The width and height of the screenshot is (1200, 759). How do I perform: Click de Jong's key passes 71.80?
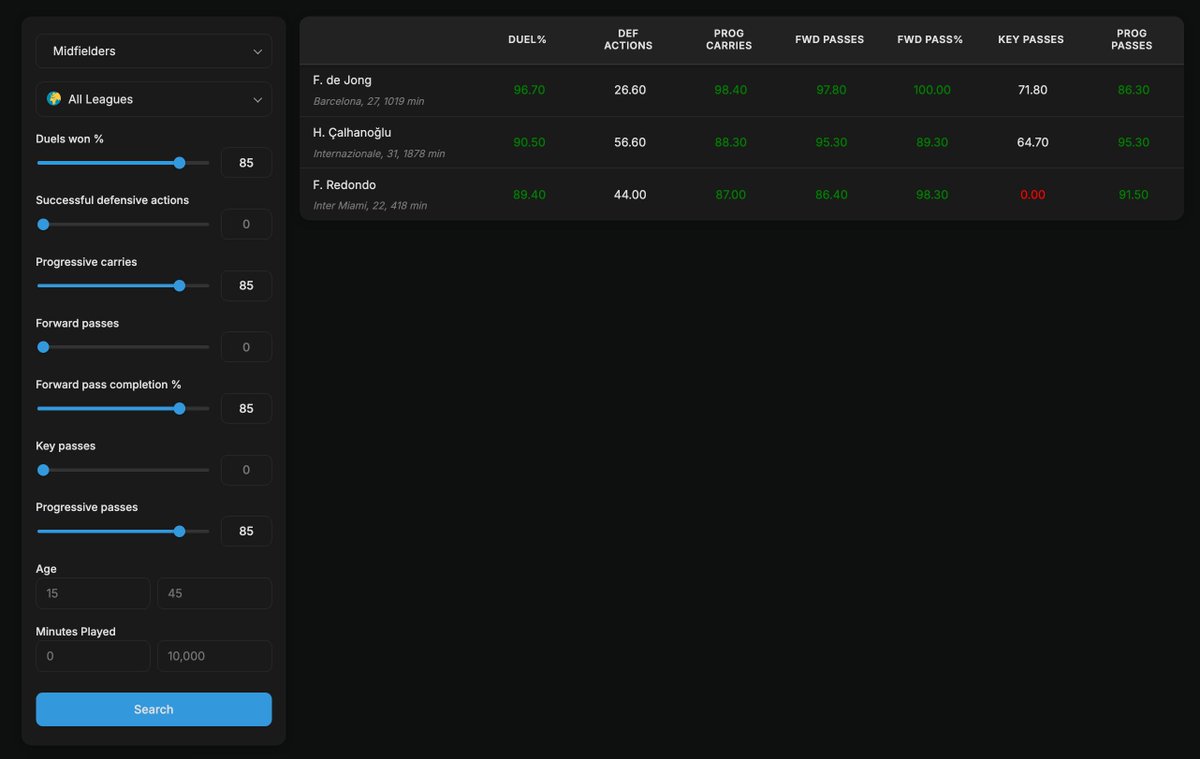pos(1032,90)
